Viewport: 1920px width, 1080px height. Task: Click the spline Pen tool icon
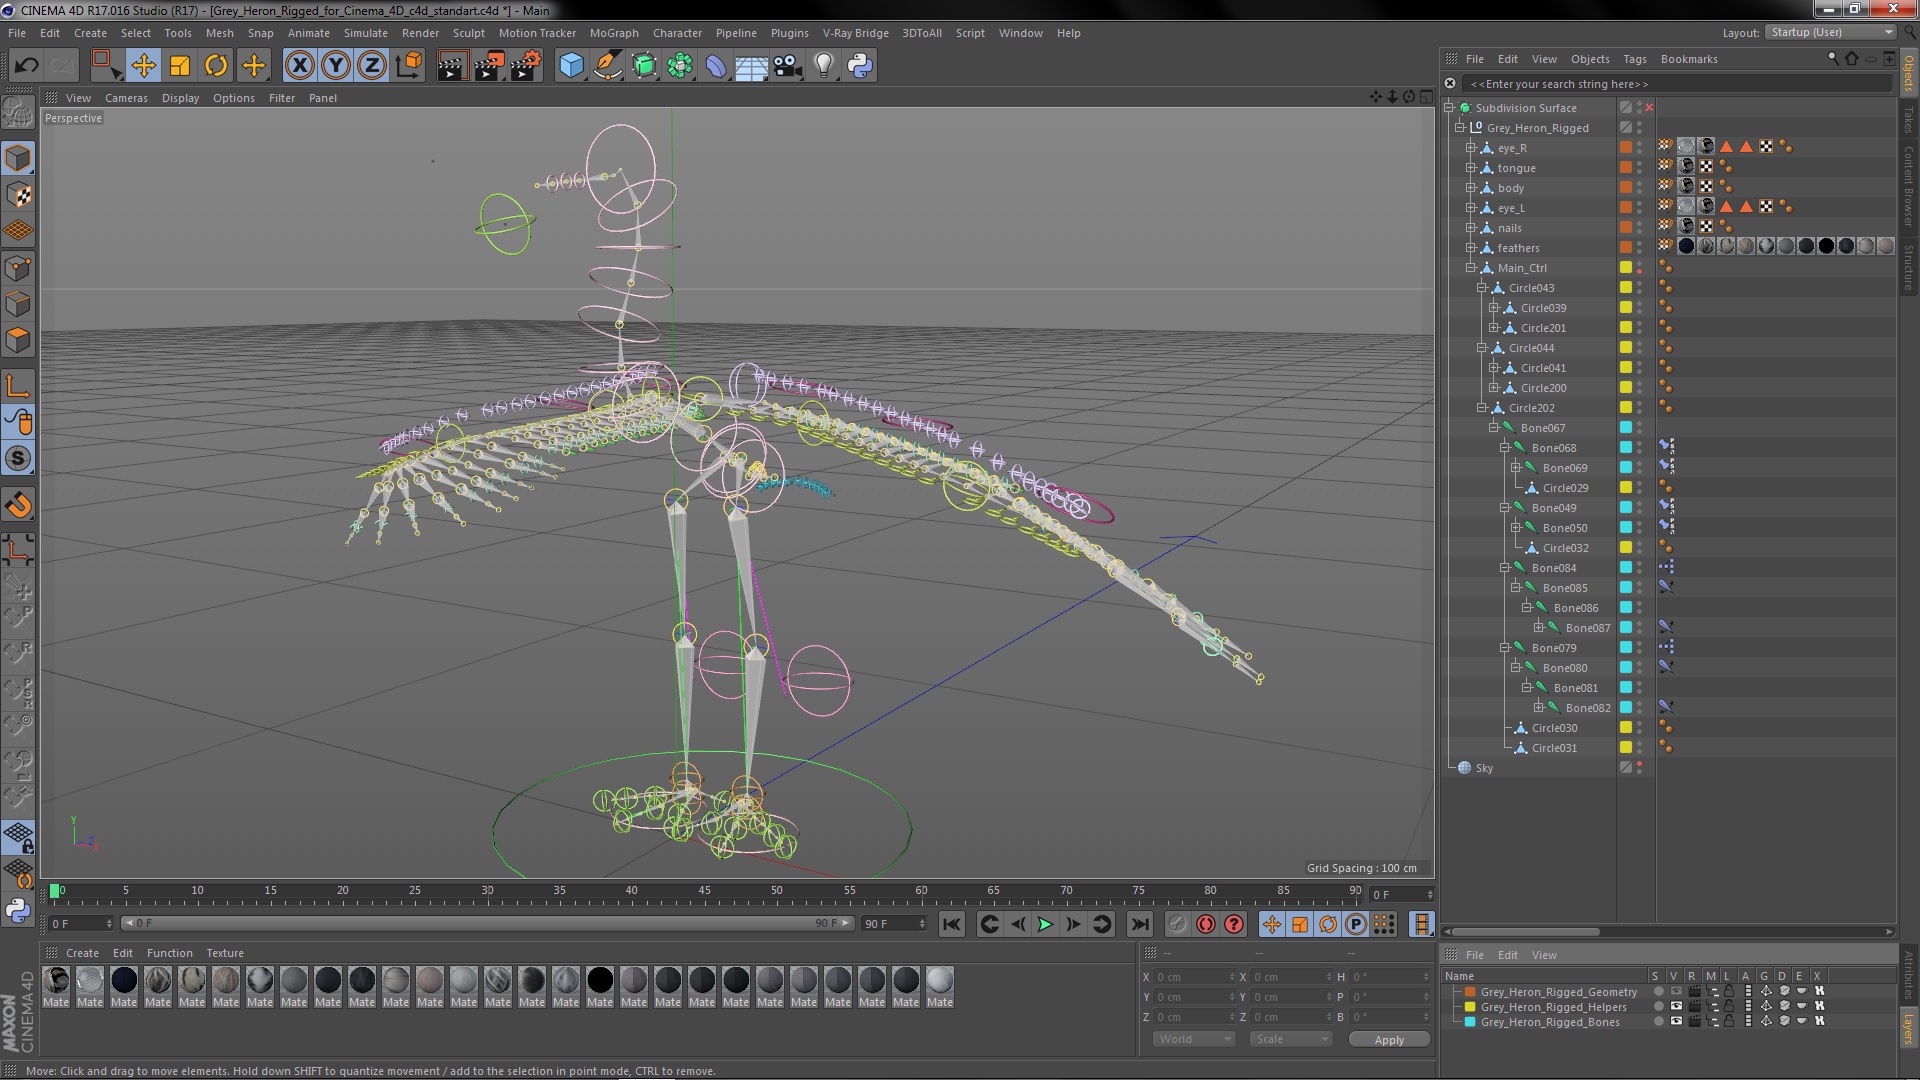607,66
